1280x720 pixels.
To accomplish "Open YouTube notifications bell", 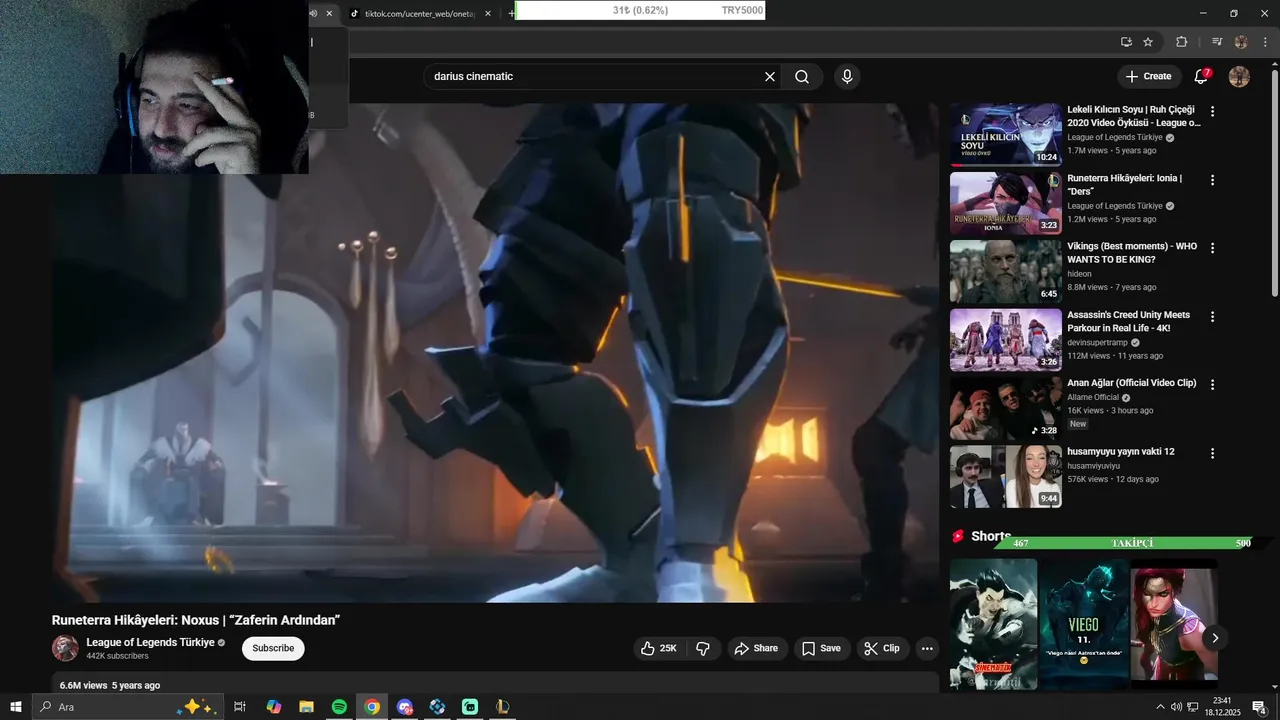I will (1202, 76).
